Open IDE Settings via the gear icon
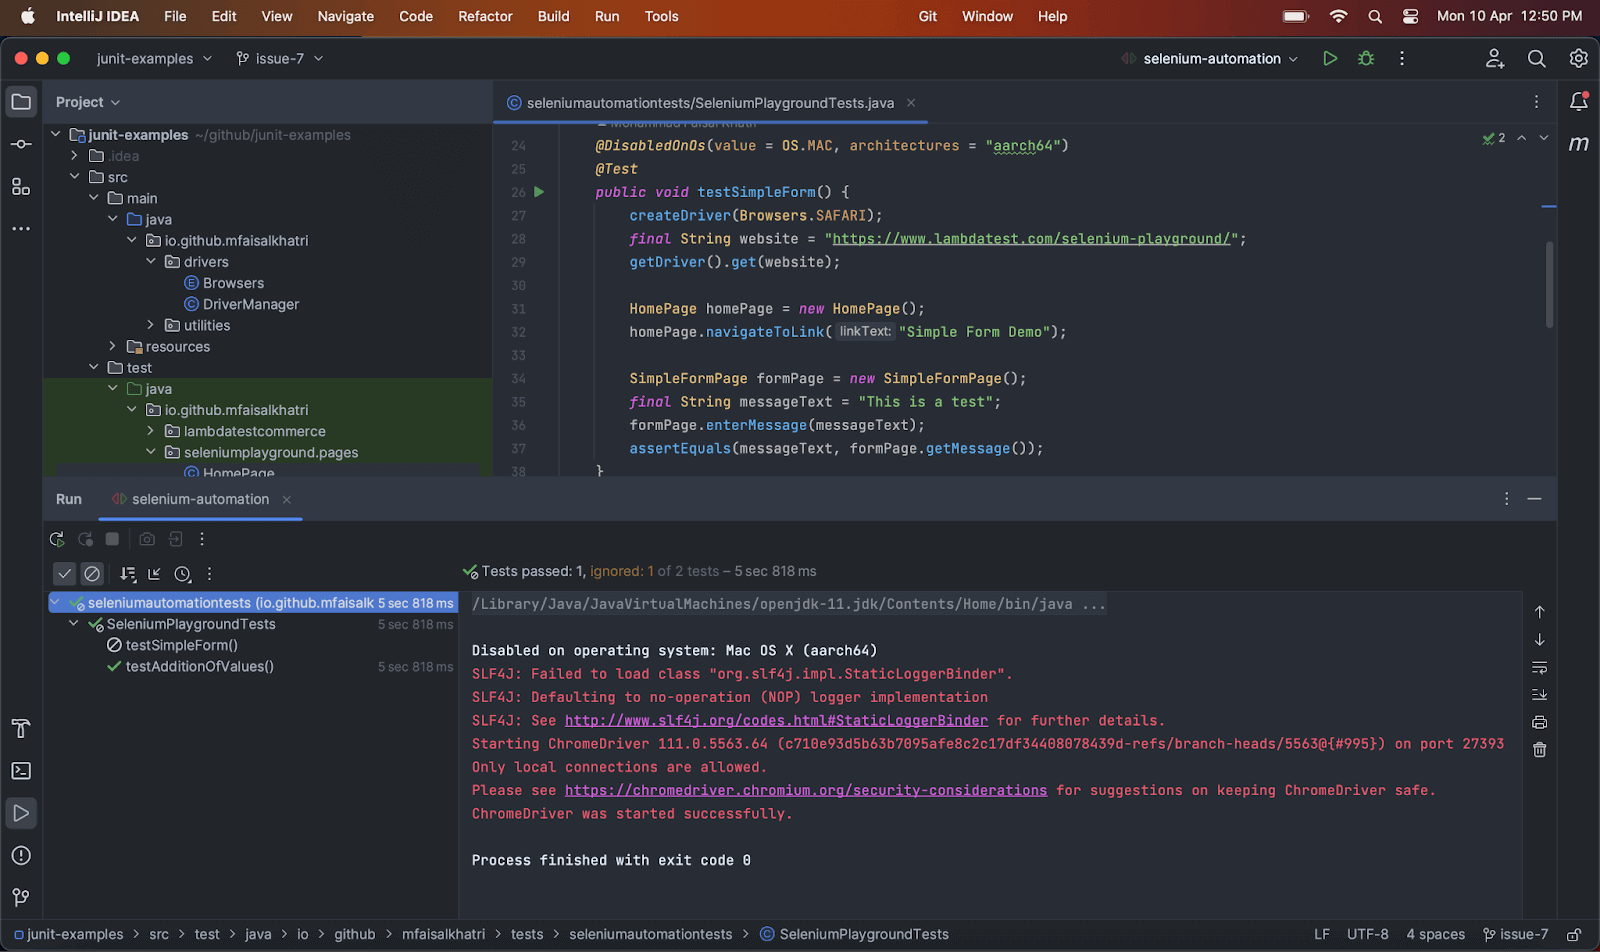This screenshot has height=952, width=1600. point(1578,58)
